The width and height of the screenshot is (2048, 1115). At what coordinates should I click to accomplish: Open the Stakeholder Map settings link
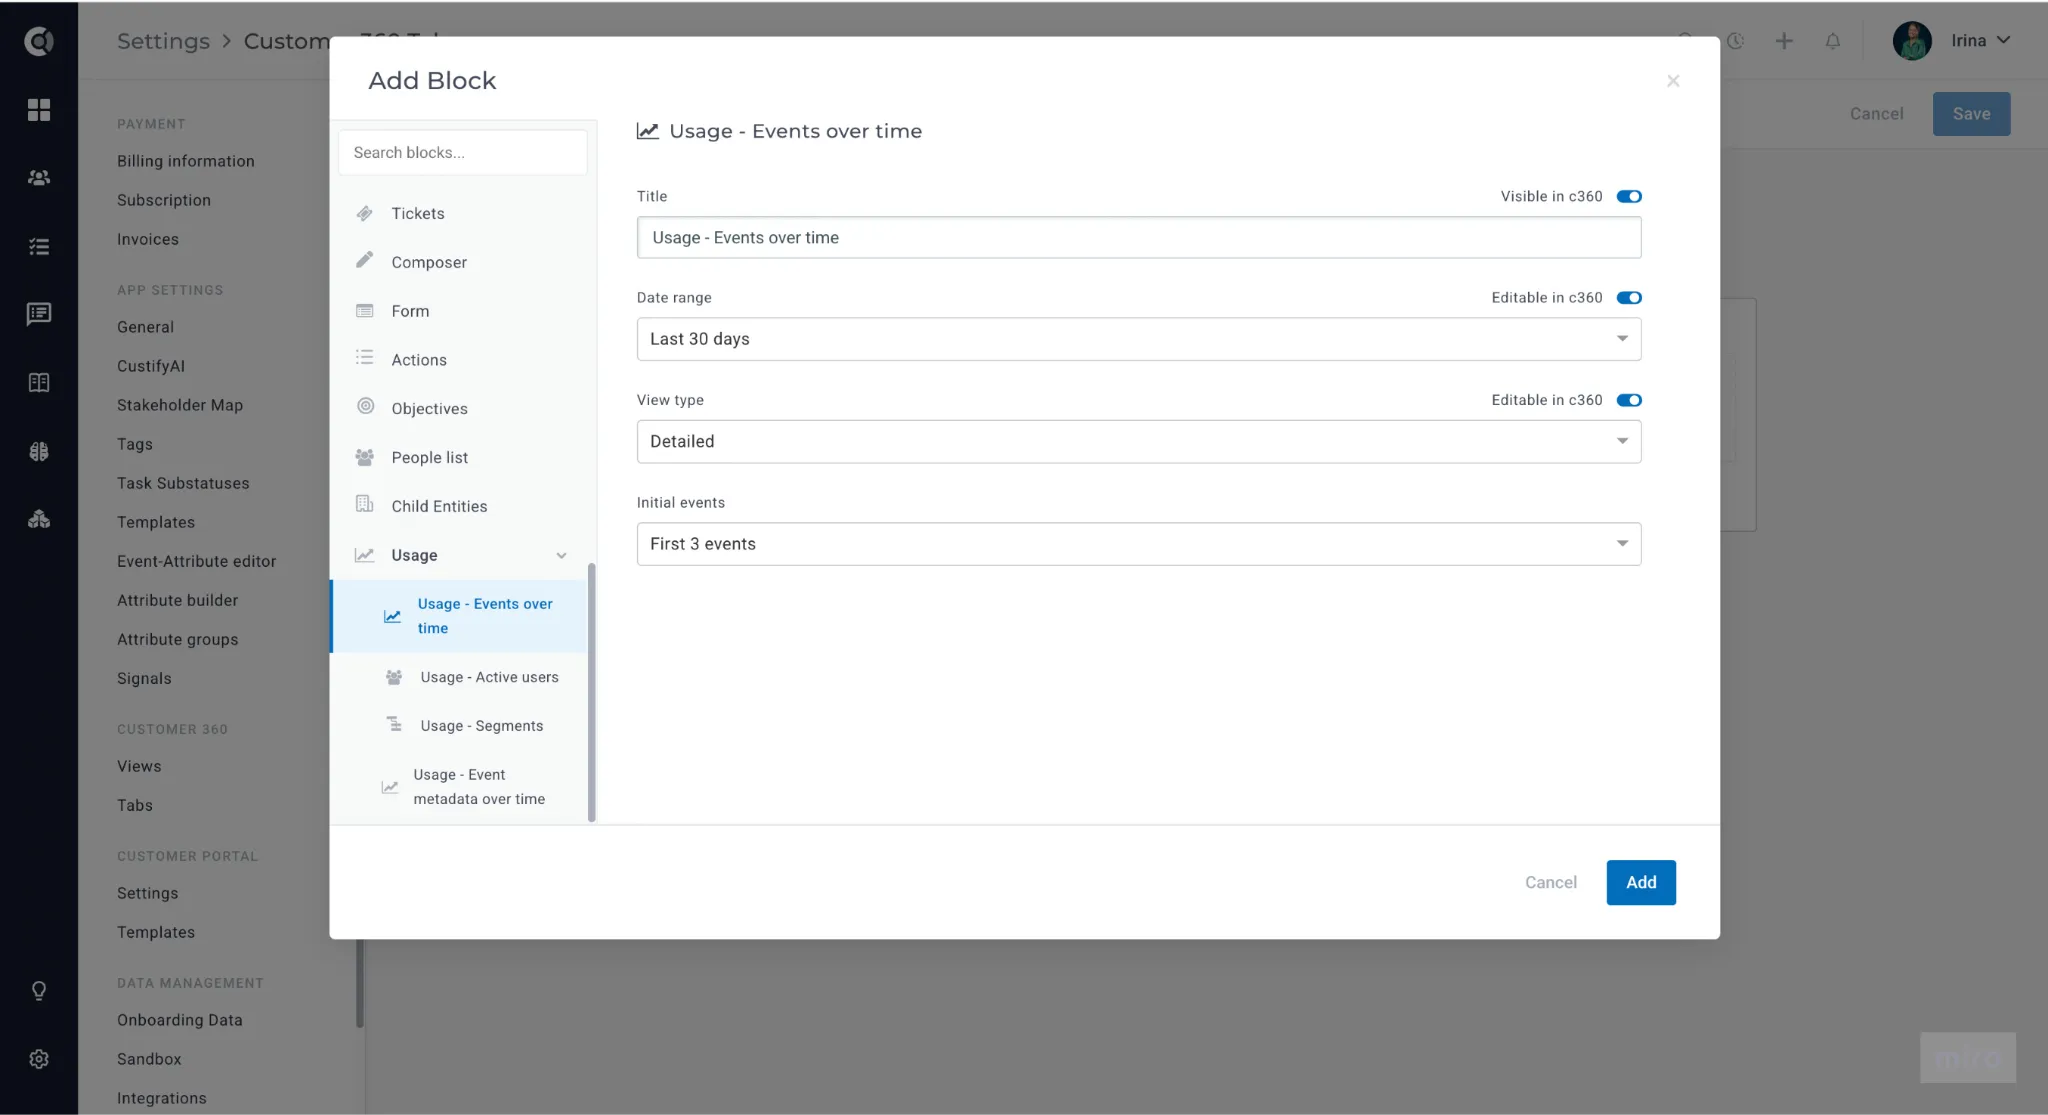(180, 405)
